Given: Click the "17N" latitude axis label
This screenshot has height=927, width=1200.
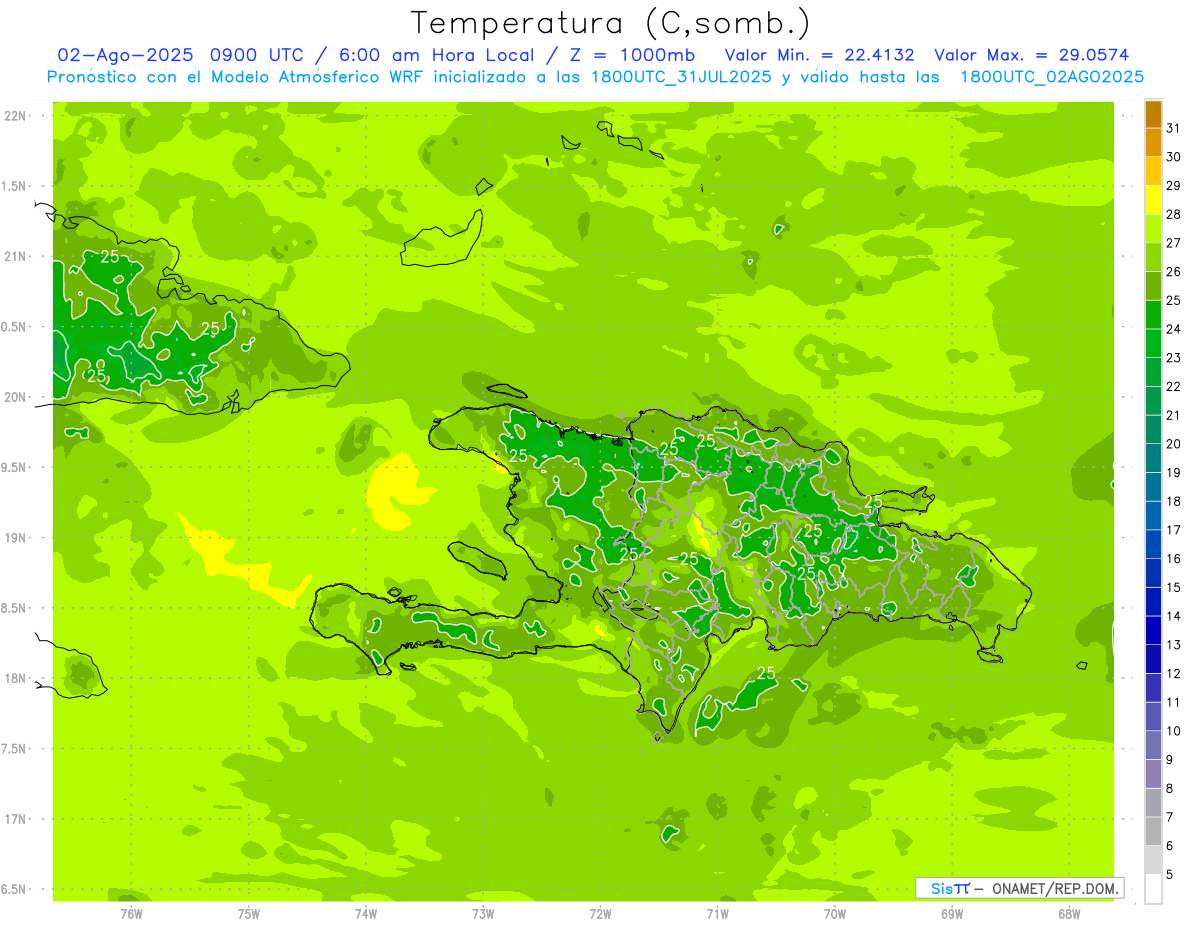Looking at the screenshot, I should click(x=14, y=819).
